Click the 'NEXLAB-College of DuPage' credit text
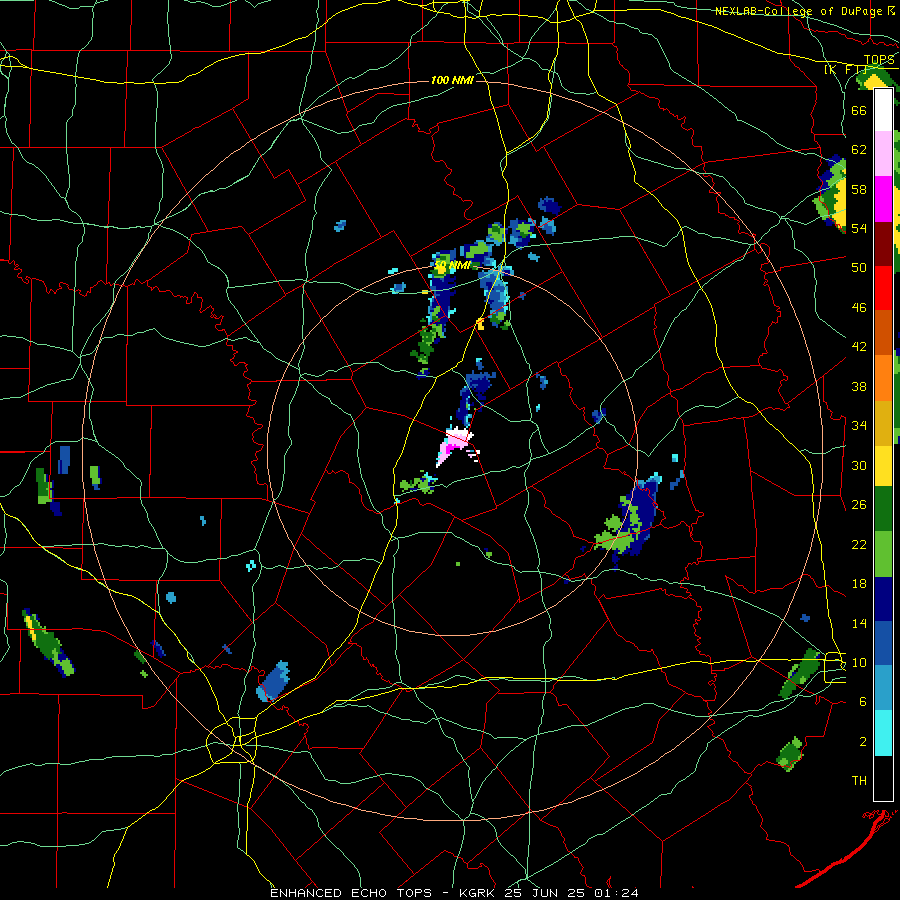This screenshot has height=900, width=900. [x=800, y=11]
